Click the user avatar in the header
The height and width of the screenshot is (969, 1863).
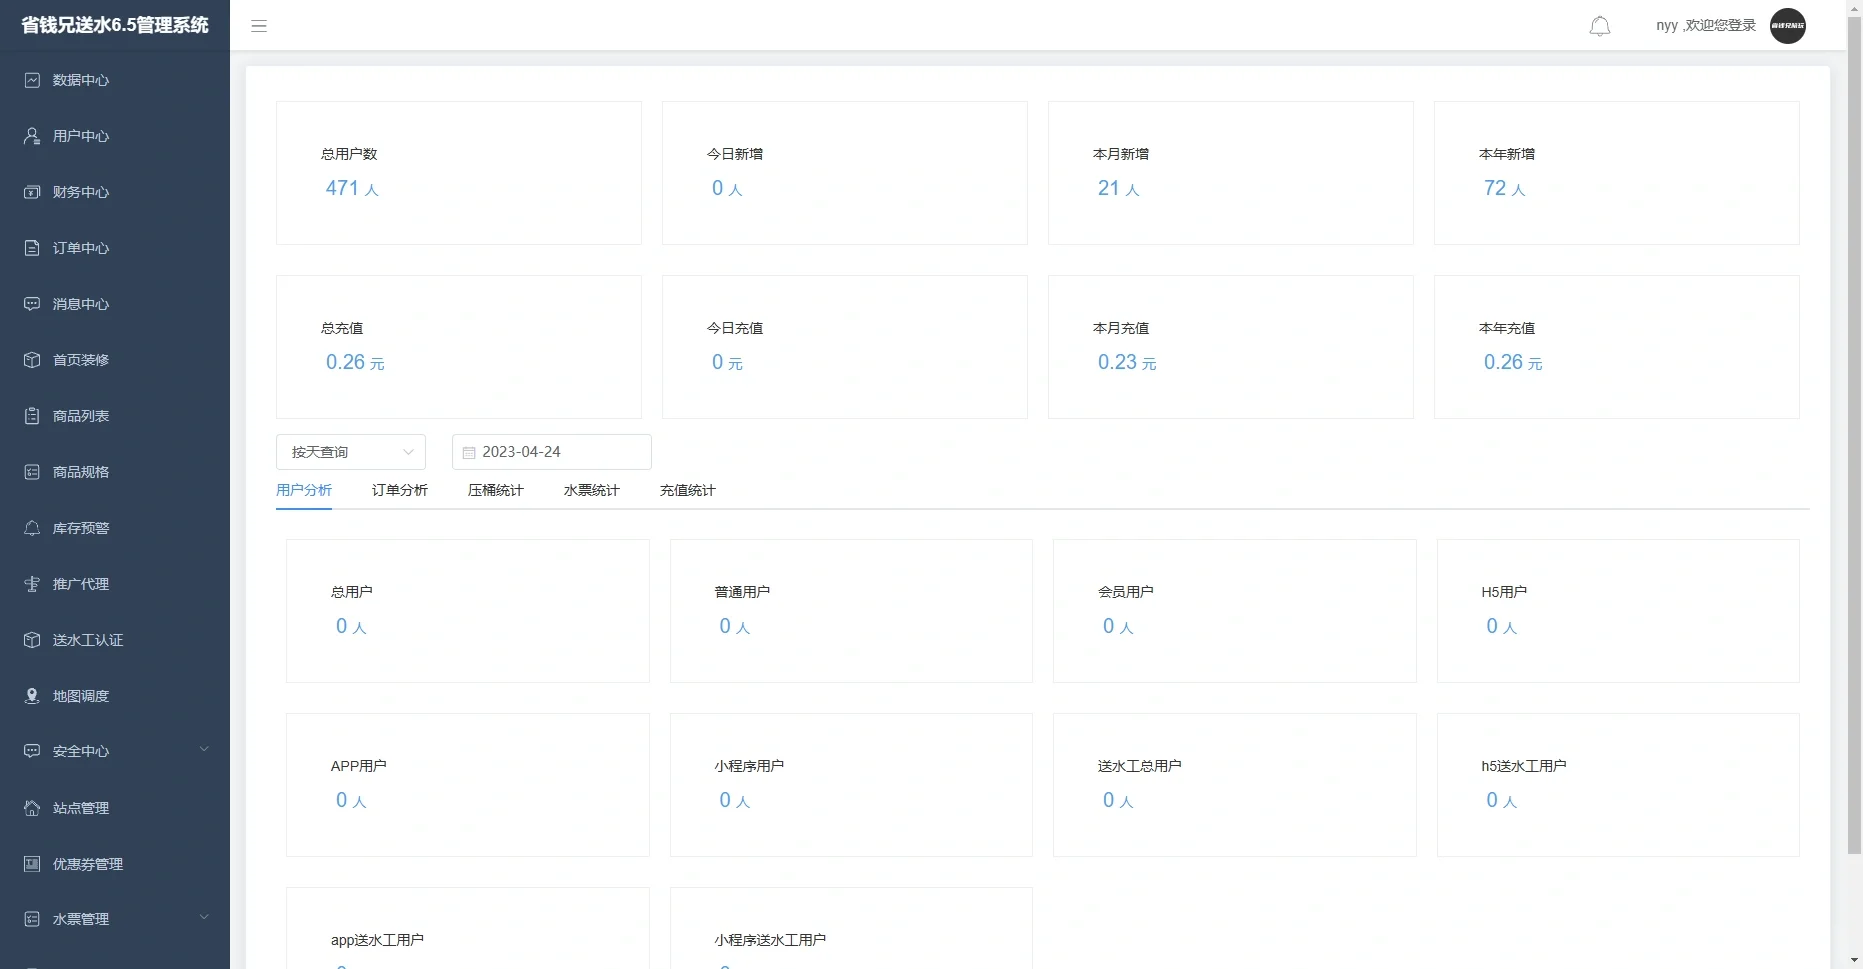click(x=1787, y=26)
